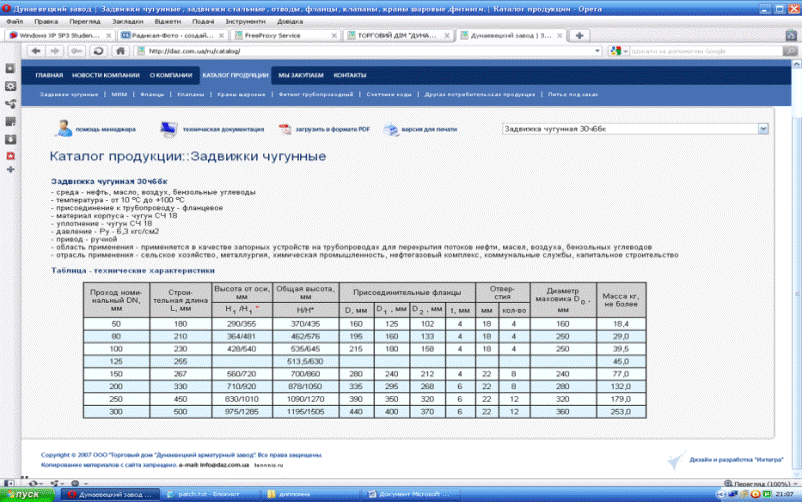Click the browser back arrow button

click(34, 51)
